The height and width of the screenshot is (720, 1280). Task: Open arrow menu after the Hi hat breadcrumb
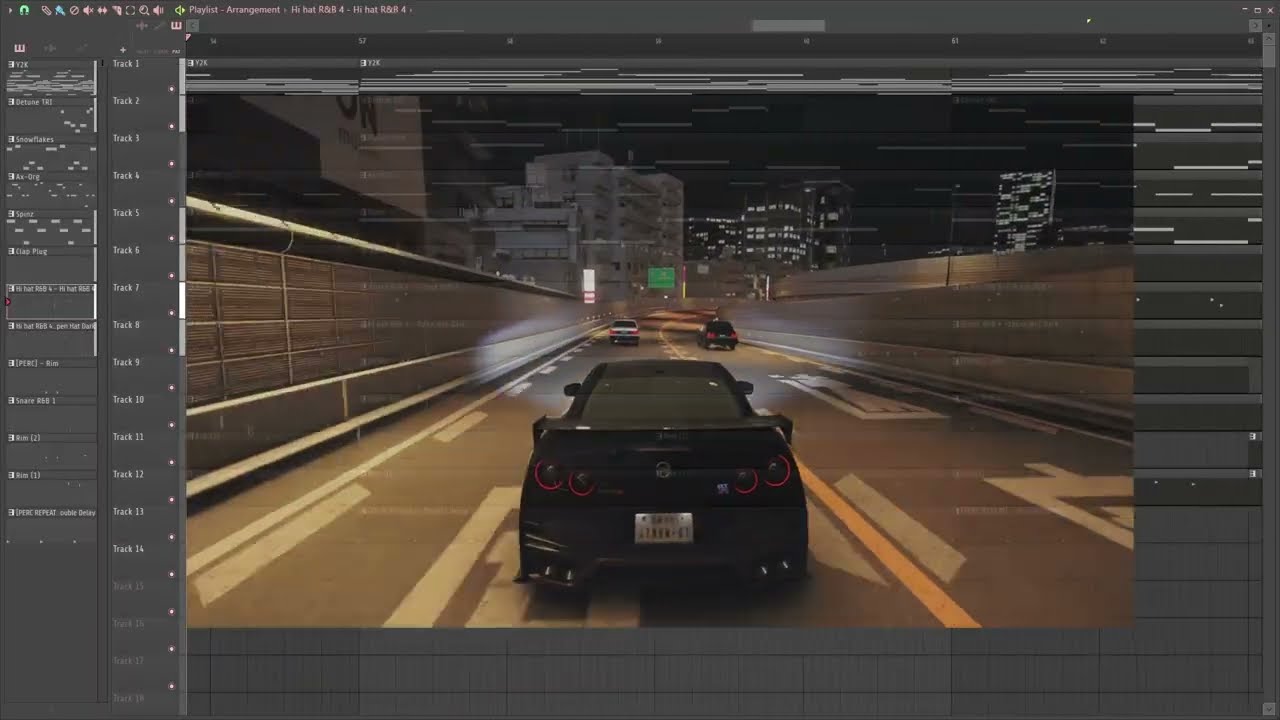410,10
